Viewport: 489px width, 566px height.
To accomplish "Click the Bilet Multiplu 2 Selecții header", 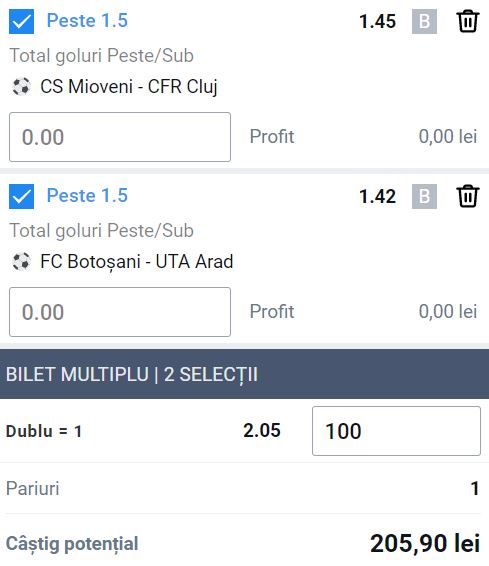I will [x=244, y=374].
